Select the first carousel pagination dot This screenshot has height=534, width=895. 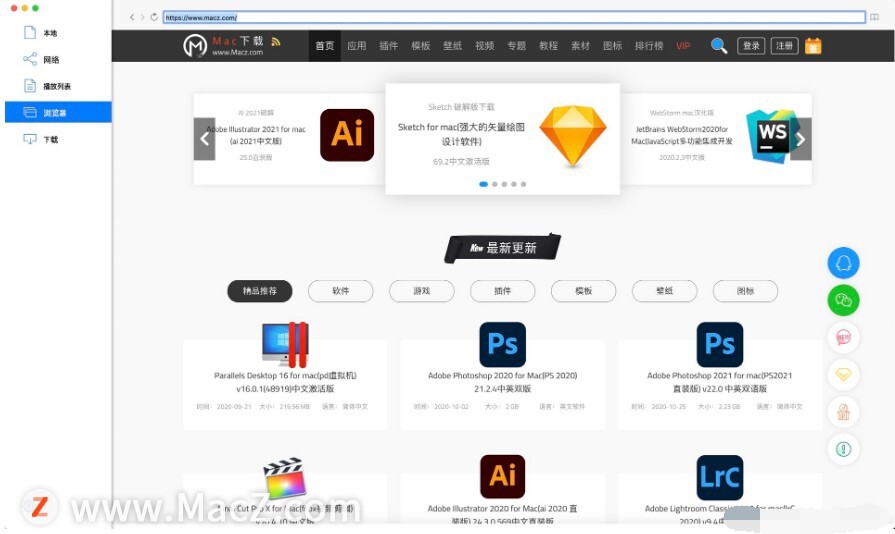(483, 184)
